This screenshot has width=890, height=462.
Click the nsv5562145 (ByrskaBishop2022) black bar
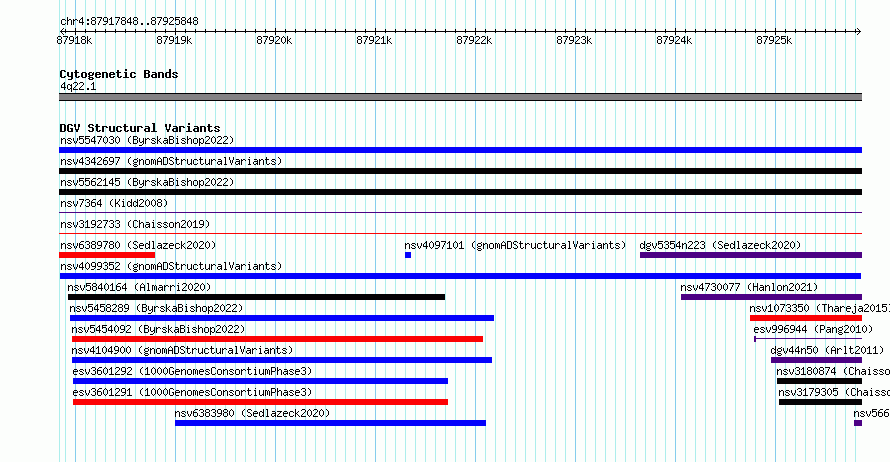pyautogui.click(x=460, y=192)
